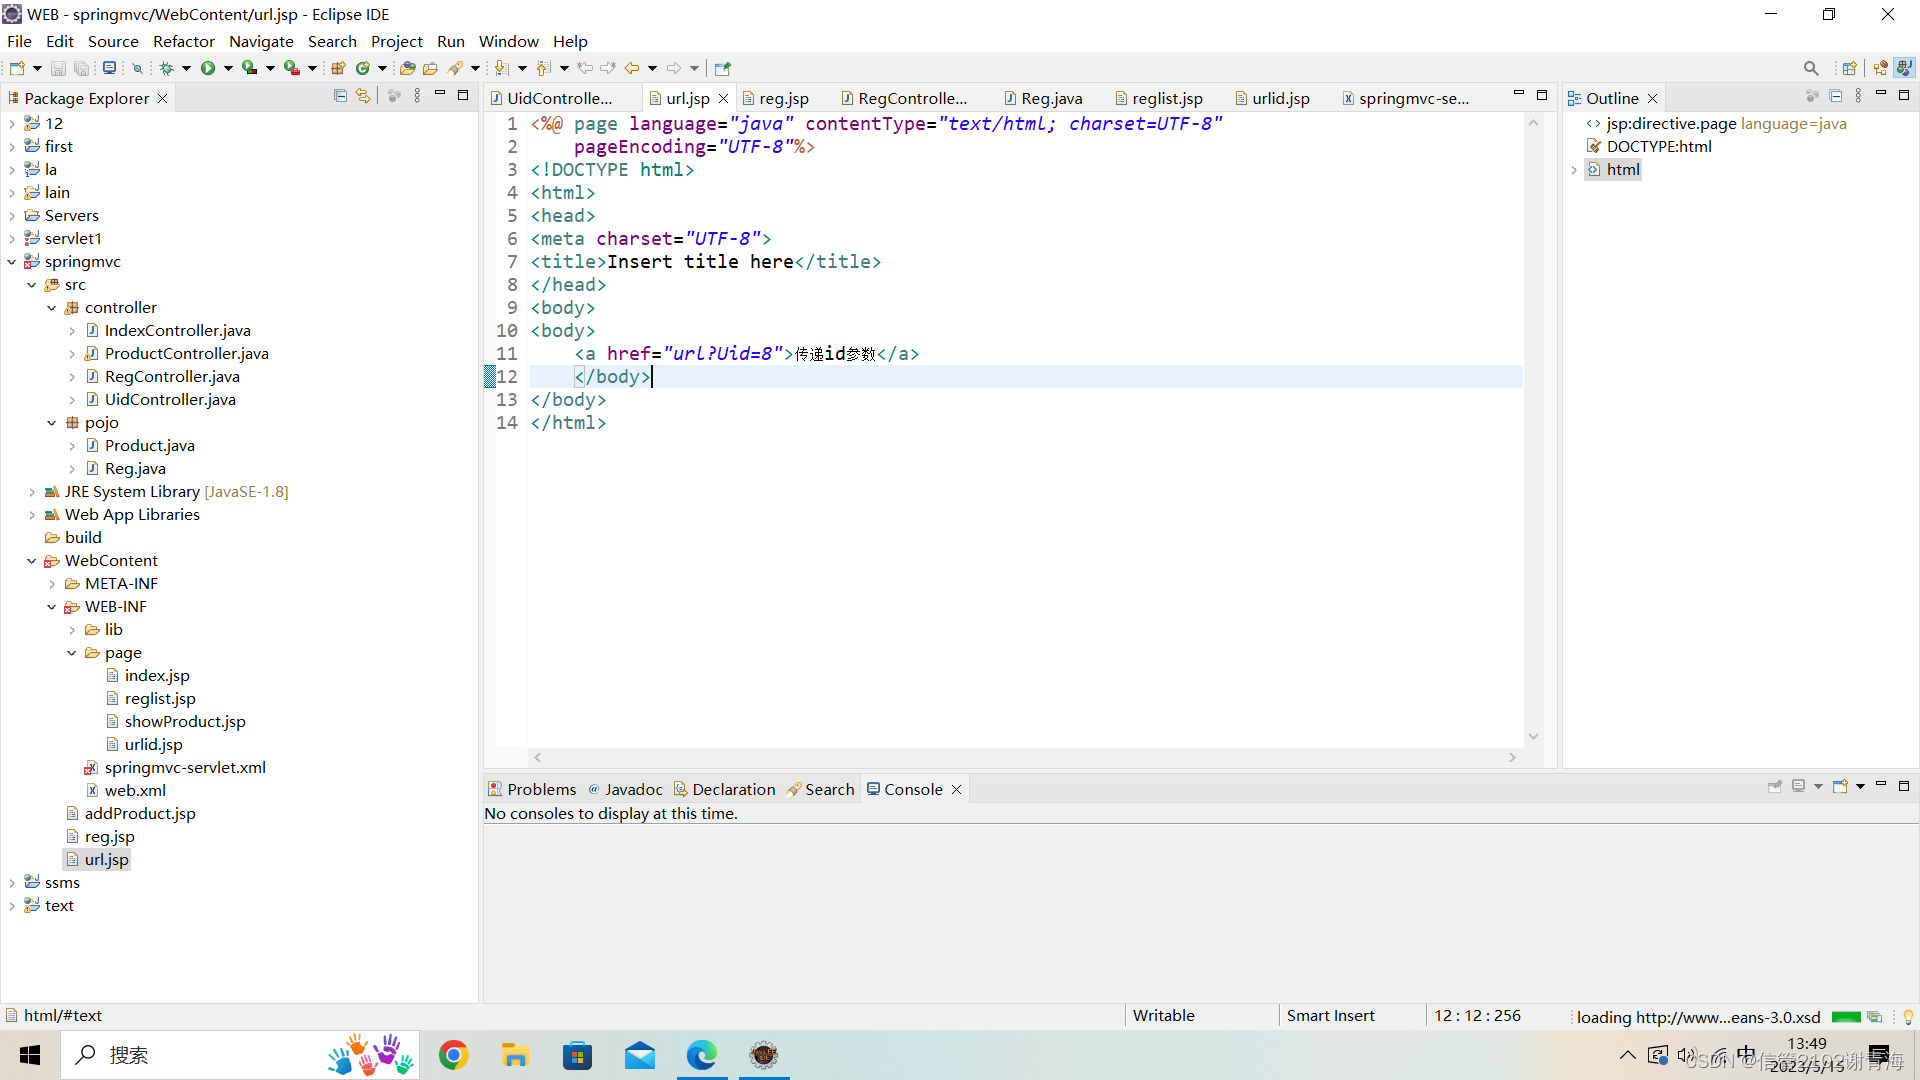The image size is (1920, 1080).
Task: Collapse the controller package
Action: tap(52, 308)
